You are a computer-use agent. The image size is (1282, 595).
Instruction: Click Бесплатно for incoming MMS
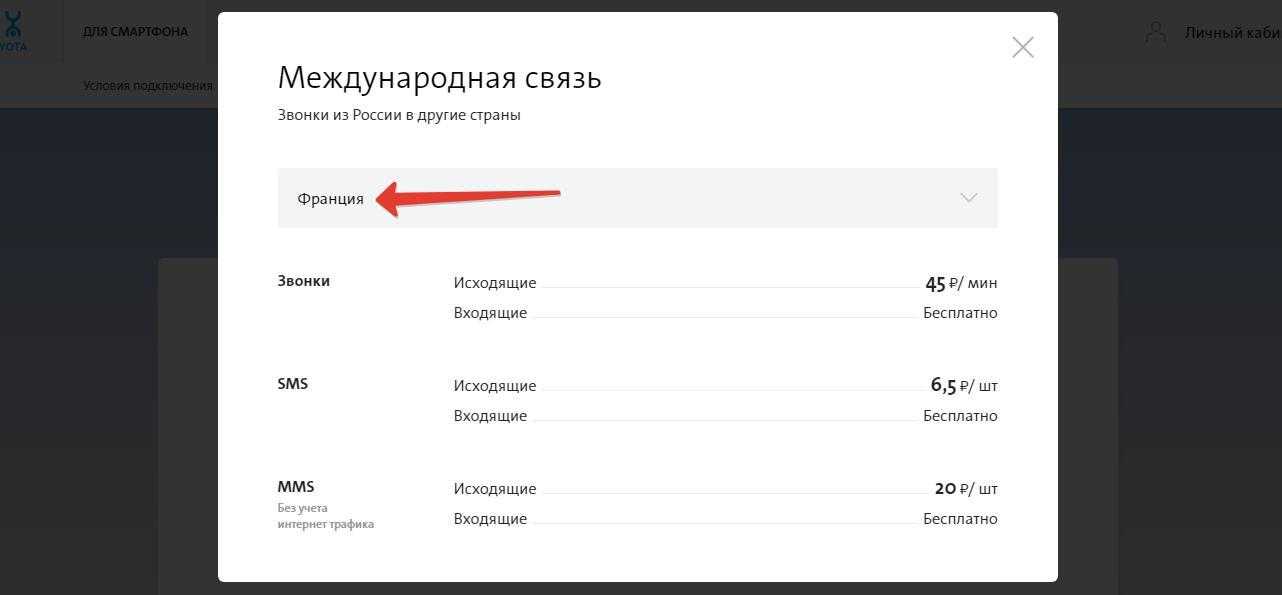coord(960,519)
